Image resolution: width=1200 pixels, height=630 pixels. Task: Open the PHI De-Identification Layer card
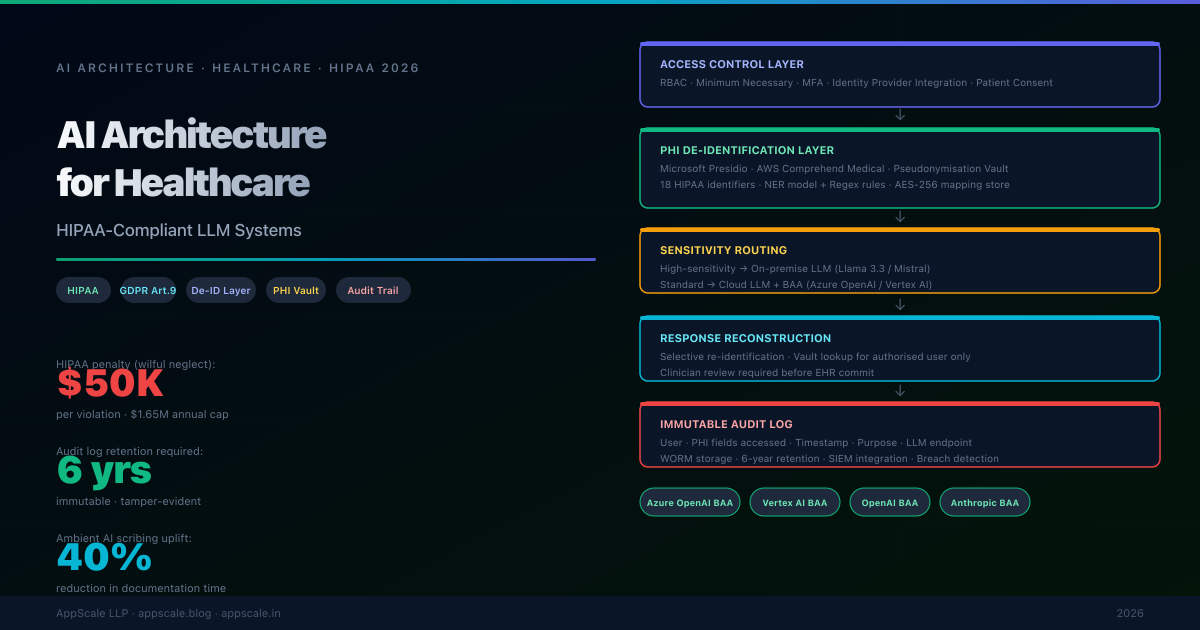[x=900, y=168]
